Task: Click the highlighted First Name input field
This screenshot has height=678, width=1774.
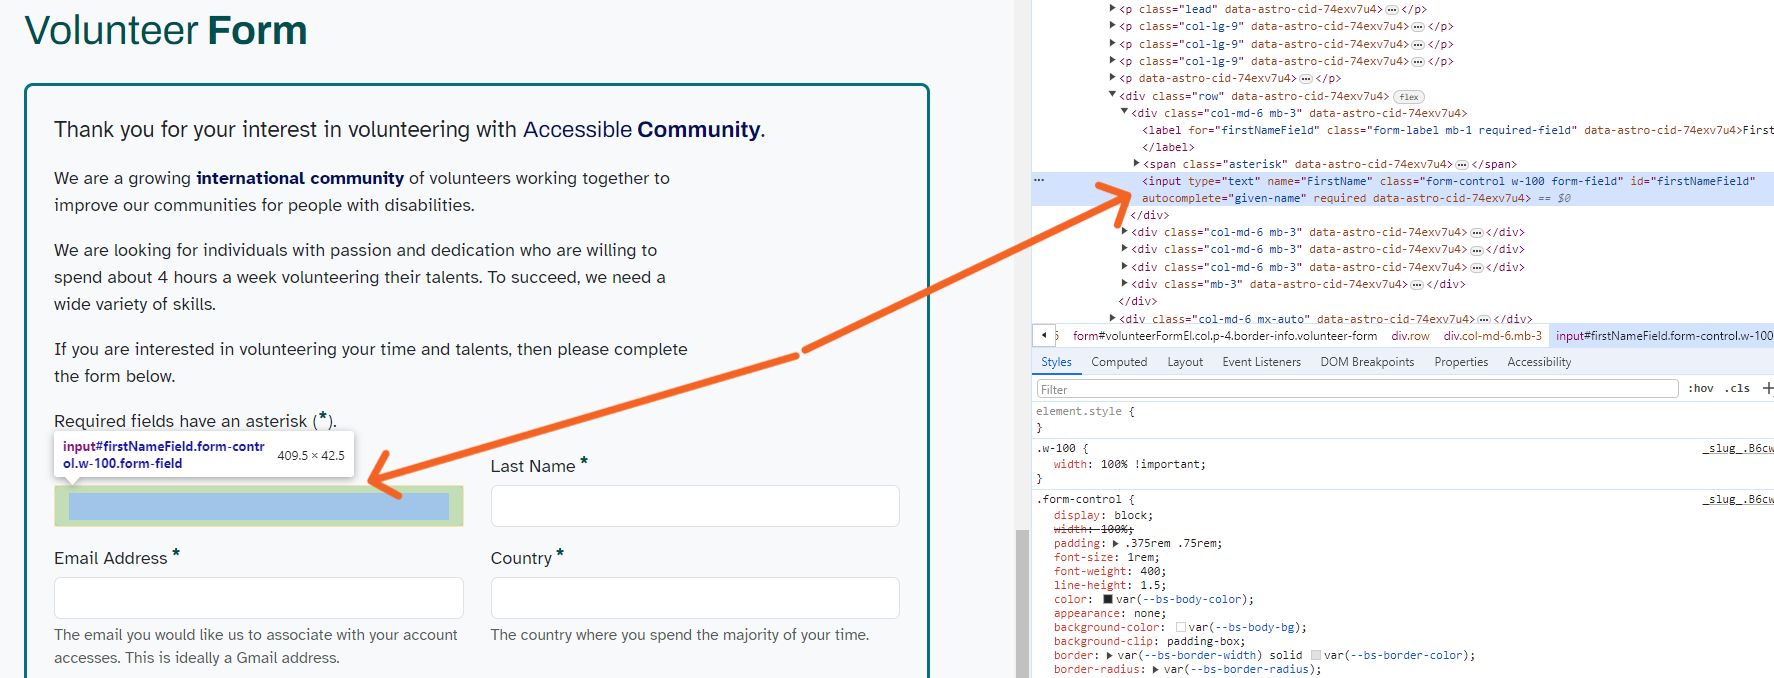Action: (x=259, y=506)
